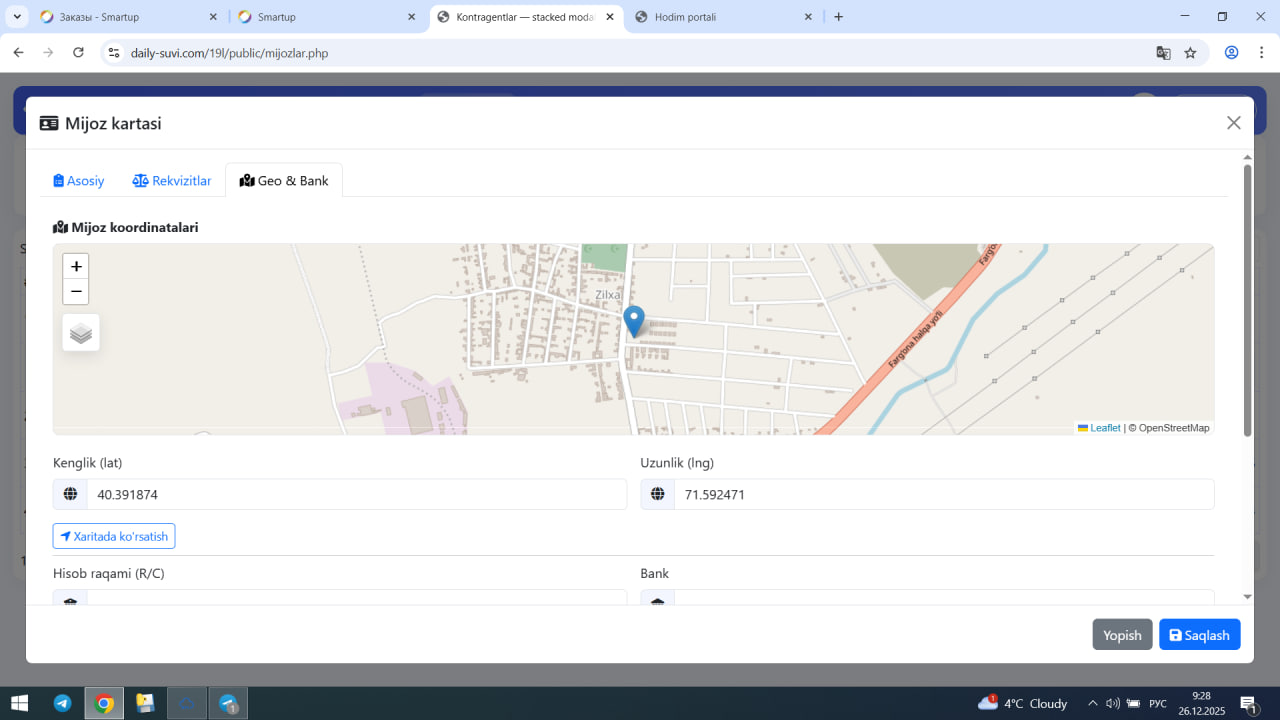Select the Geo & Bank tab

284,181
